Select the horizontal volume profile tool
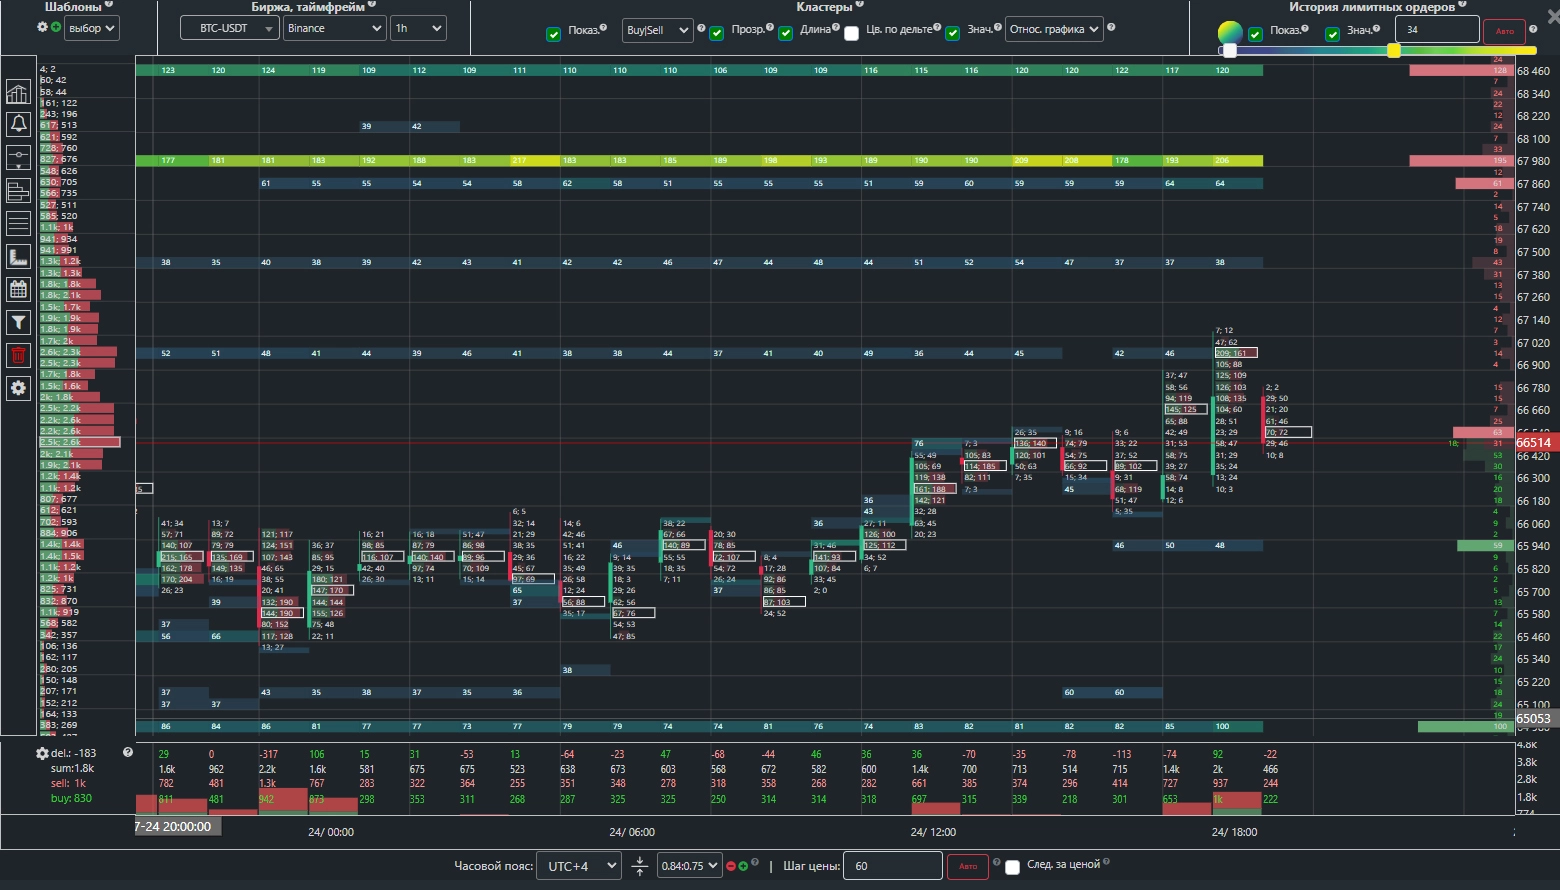The width and height of the screenshot is (1560, 890). (x=18, y=190)
